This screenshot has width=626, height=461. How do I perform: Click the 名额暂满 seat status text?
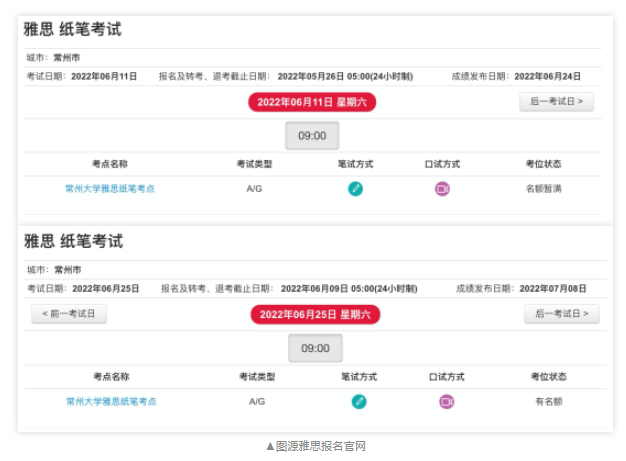(x=543, y=189)
